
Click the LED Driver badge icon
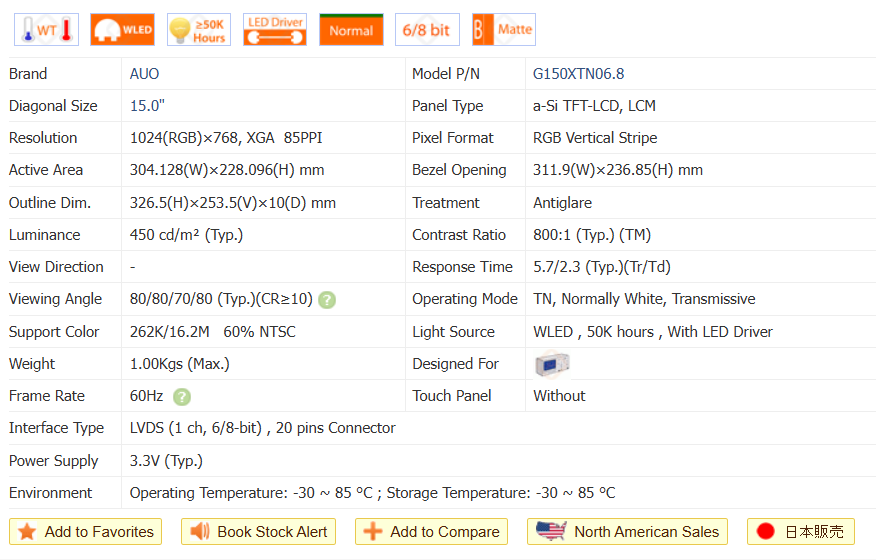pos(275,30)
